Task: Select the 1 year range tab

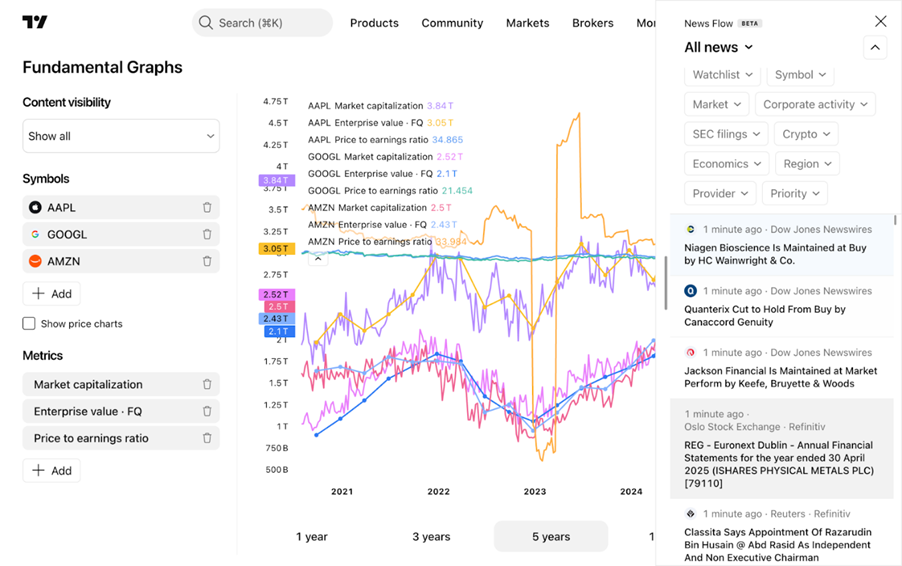Action: (x=312, y=537)
